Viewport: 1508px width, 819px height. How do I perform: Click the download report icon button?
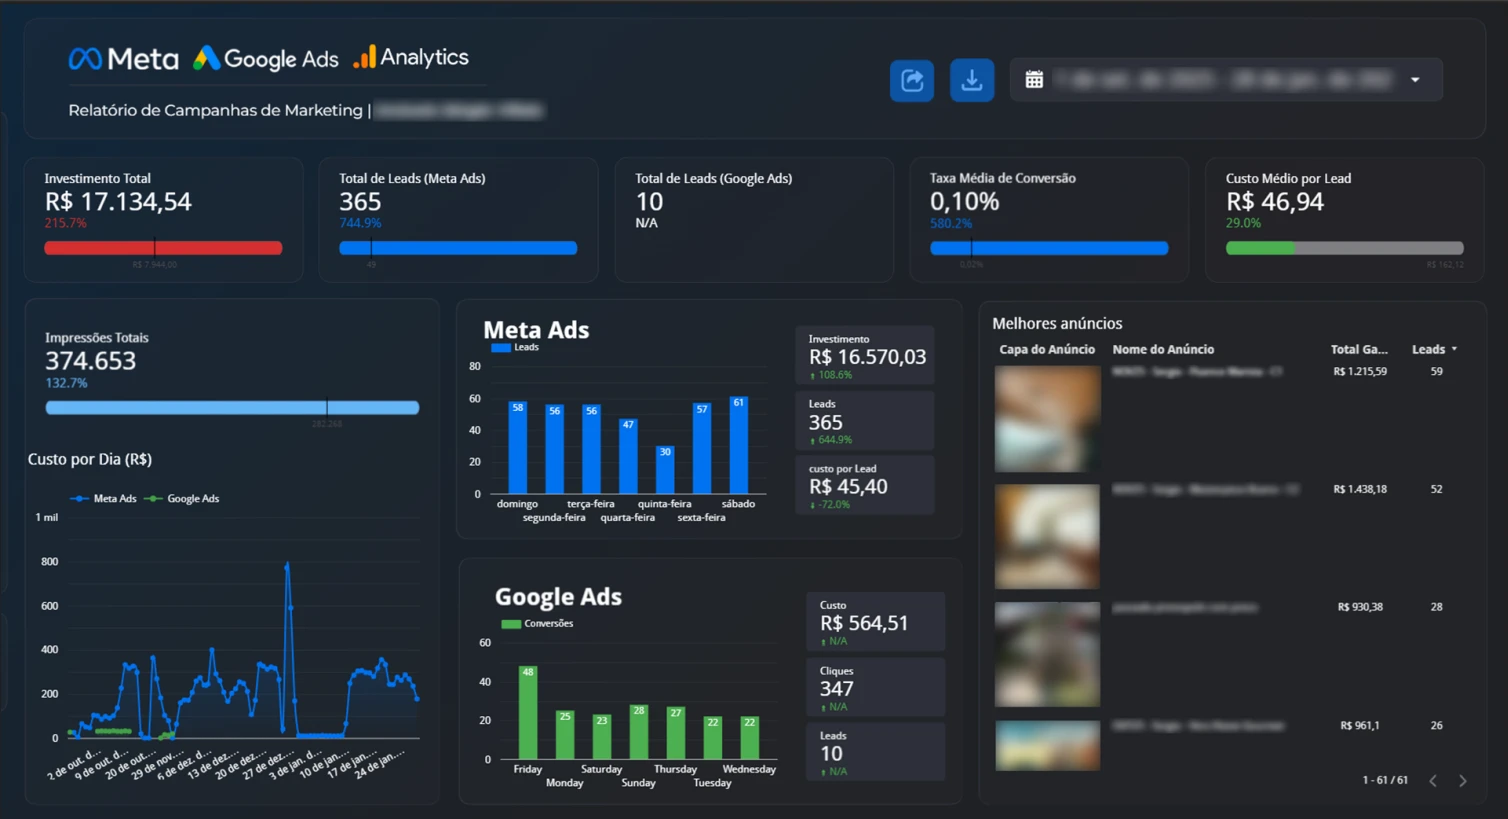click(x=971, y=80)
